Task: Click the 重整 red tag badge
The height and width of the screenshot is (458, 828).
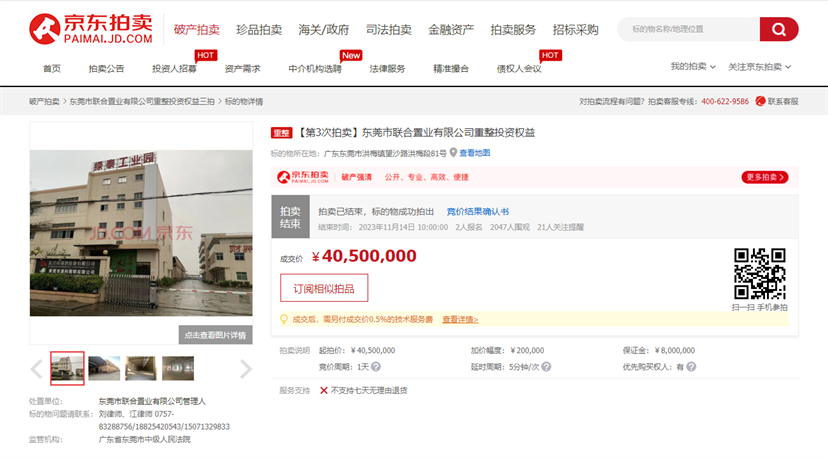Action: (x=281, y=133)
